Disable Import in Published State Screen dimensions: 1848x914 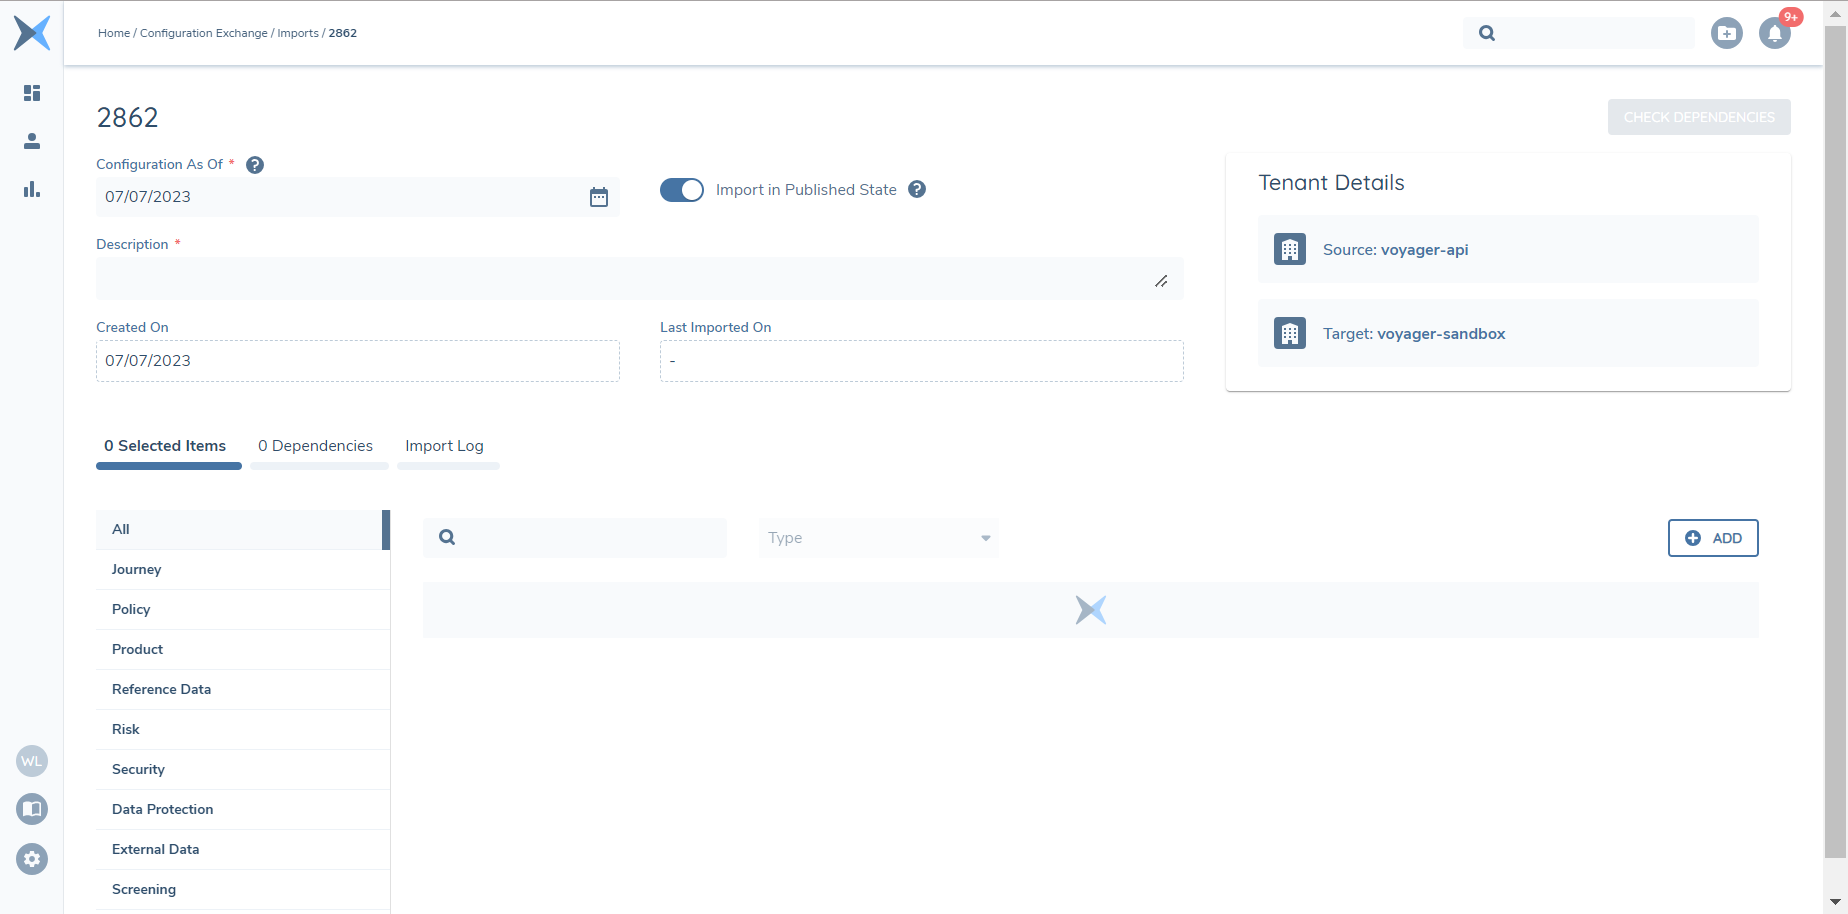click(681, 190)
